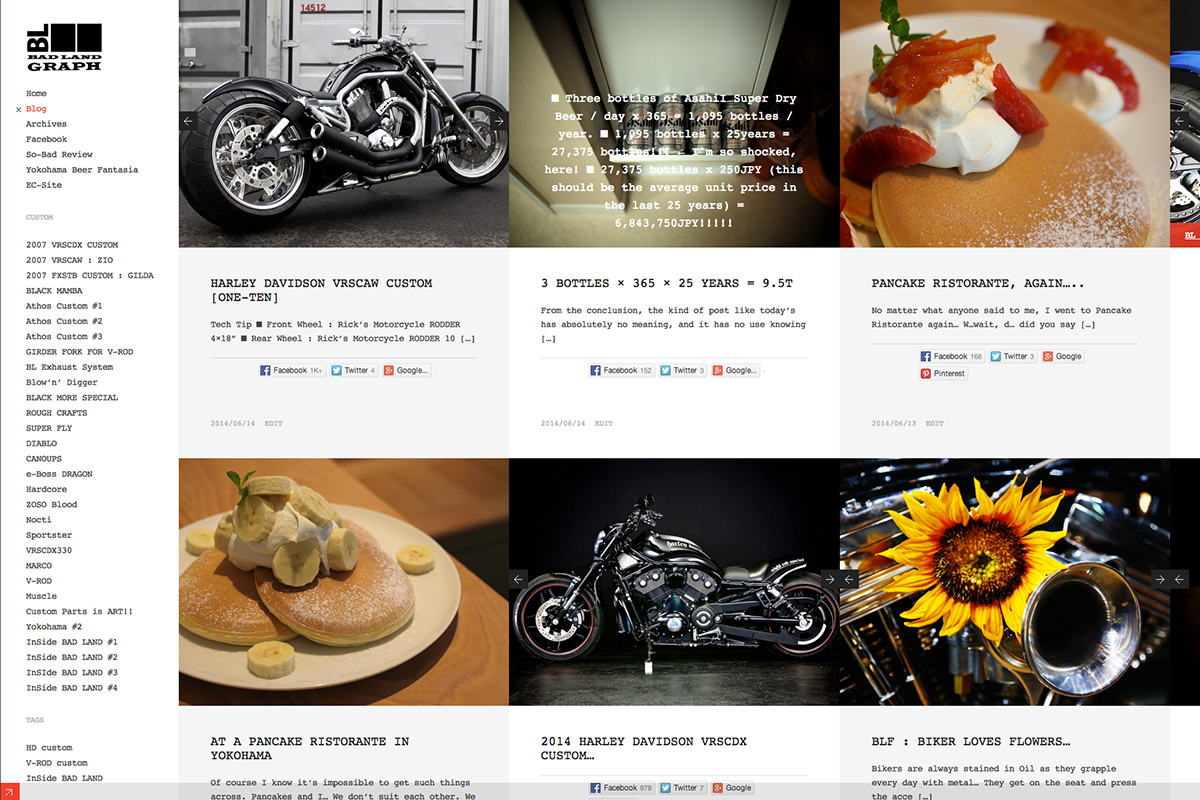The width and height of the screenshot is (1200, 800).
Task: Open Yokohama Beer Fantasia page
Action: [x=82, y=170]
